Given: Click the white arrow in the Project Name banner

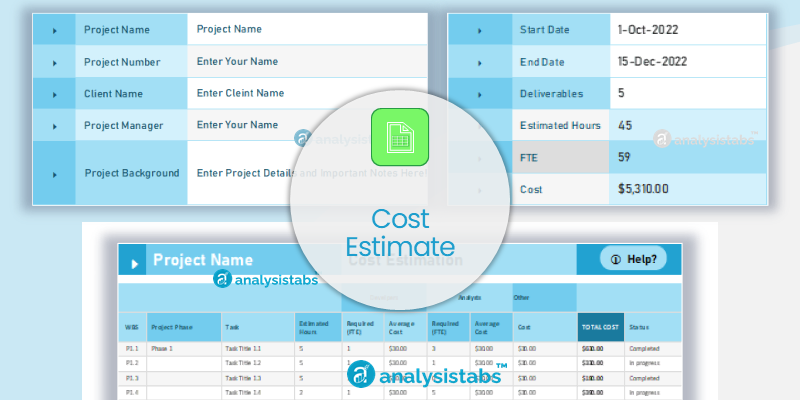Looking at the screenshot, I should (134, 264).
